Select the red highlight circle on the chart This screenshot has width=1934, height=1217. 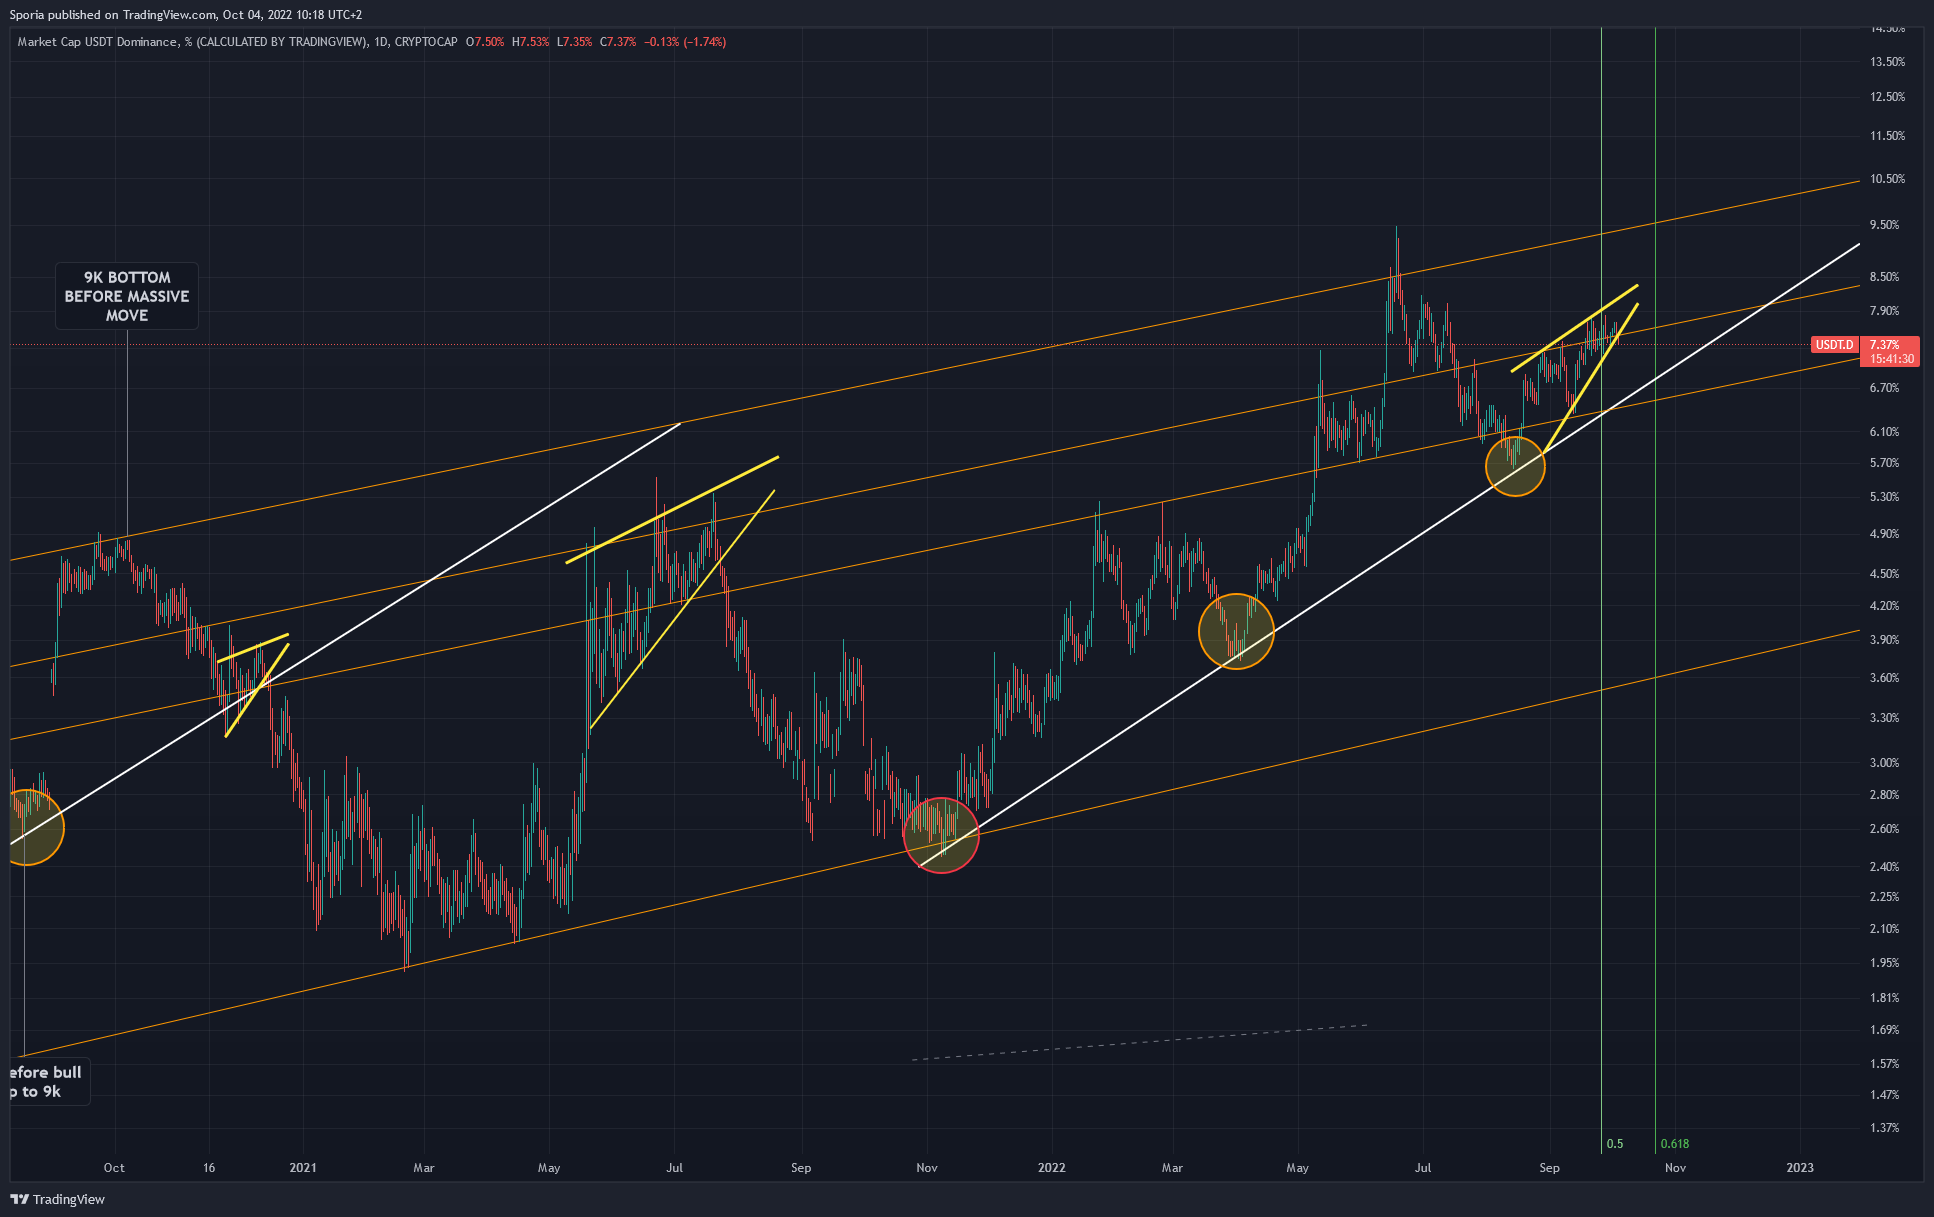tap(941, 835)
